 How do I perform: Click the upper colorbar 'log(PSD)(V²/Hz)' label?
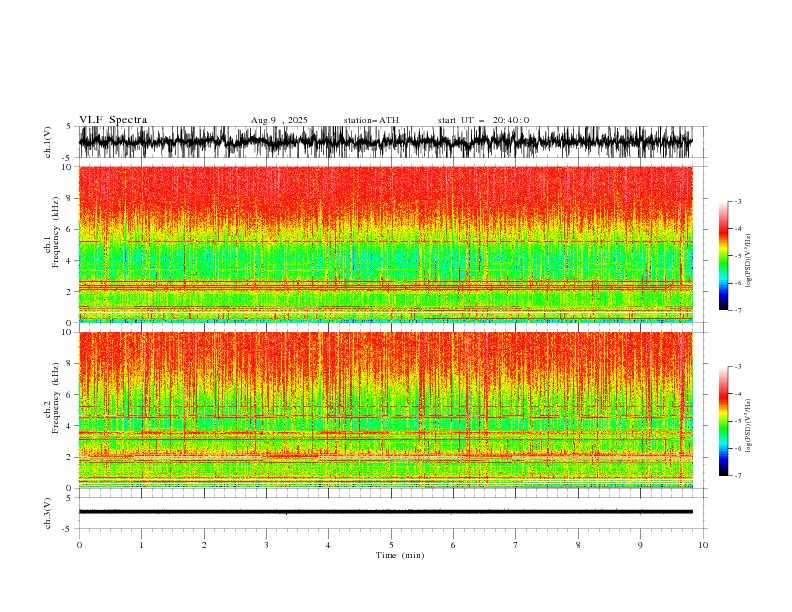[749, 261]
